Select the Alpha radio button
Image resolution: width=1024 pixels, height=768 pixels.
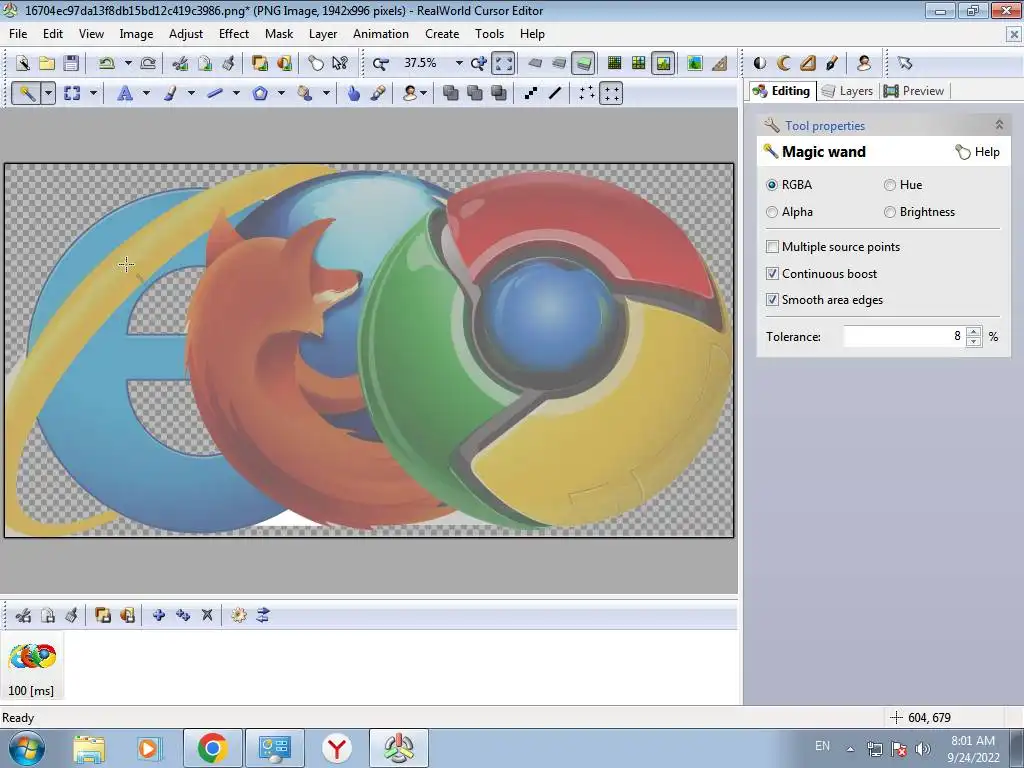pyautogui.click(x=772, y=212)
